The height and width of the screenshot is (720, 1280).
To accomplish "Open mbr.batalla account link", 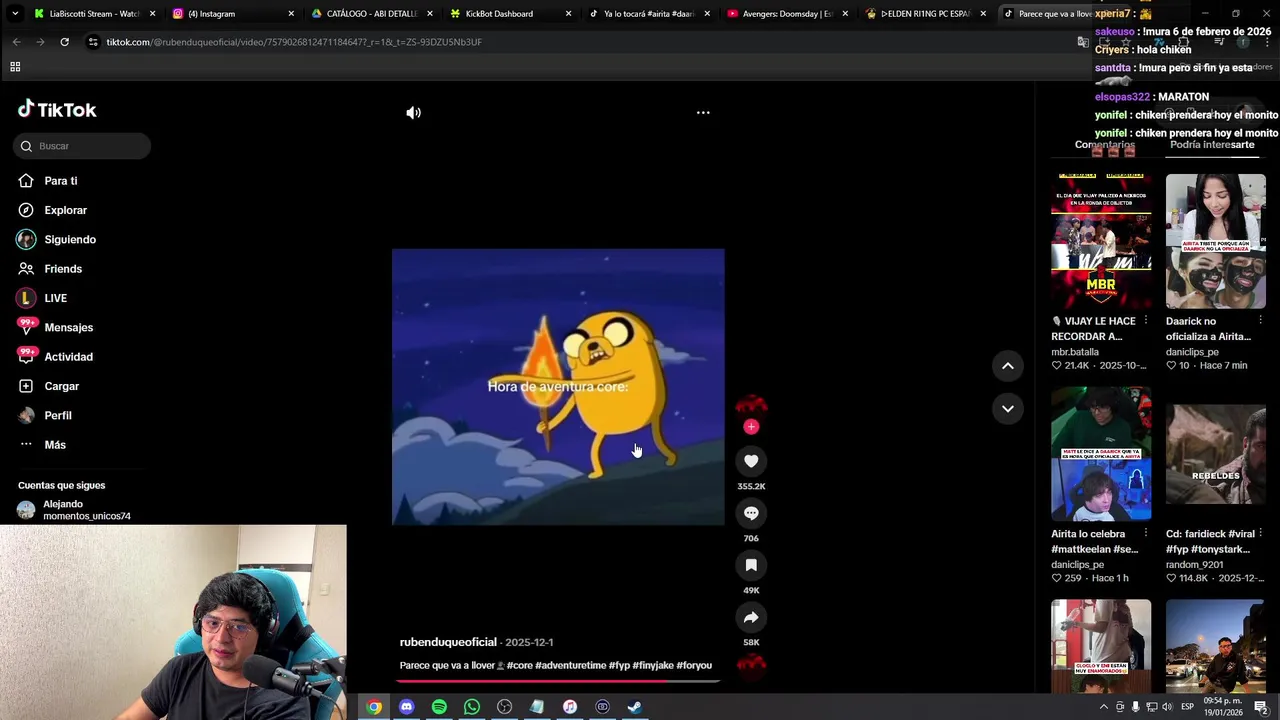I will [x=1075, y=352].
